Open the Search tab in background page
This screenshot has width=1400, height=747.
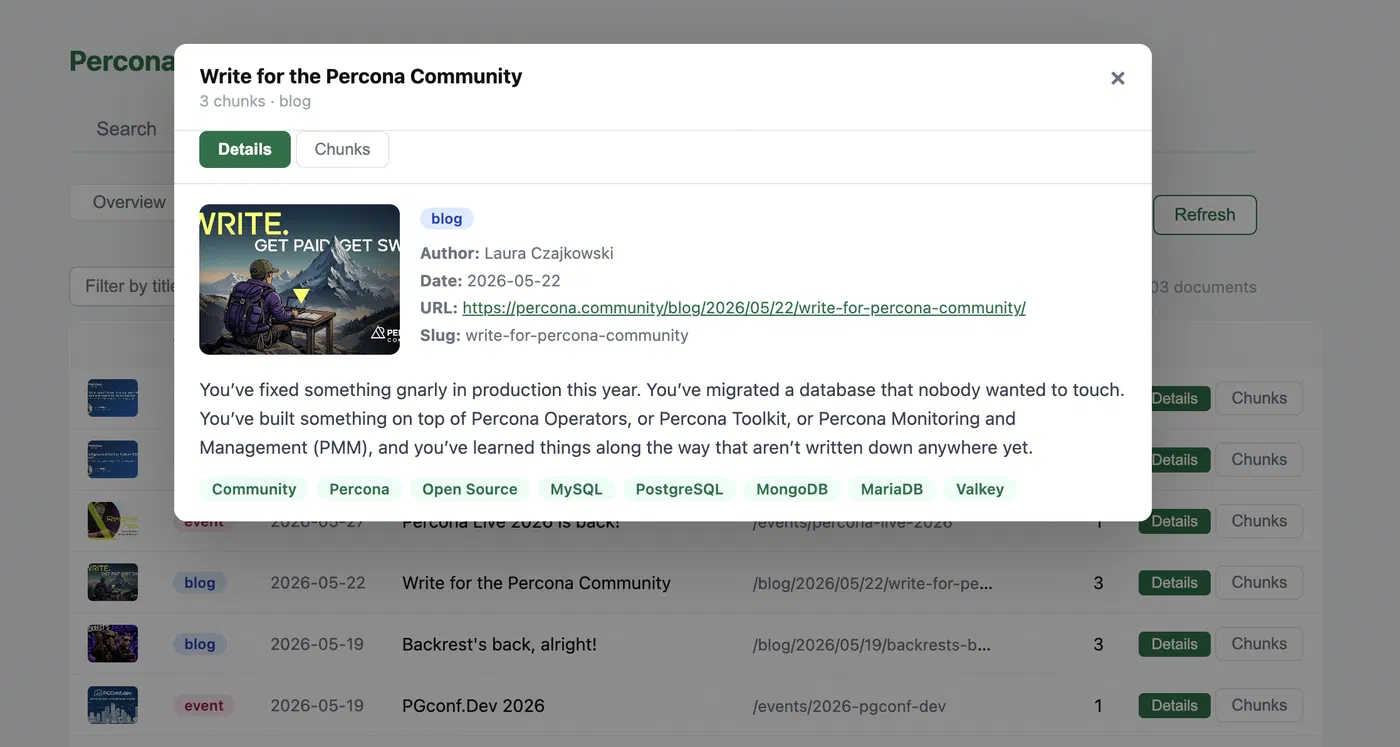coord(126,129)
